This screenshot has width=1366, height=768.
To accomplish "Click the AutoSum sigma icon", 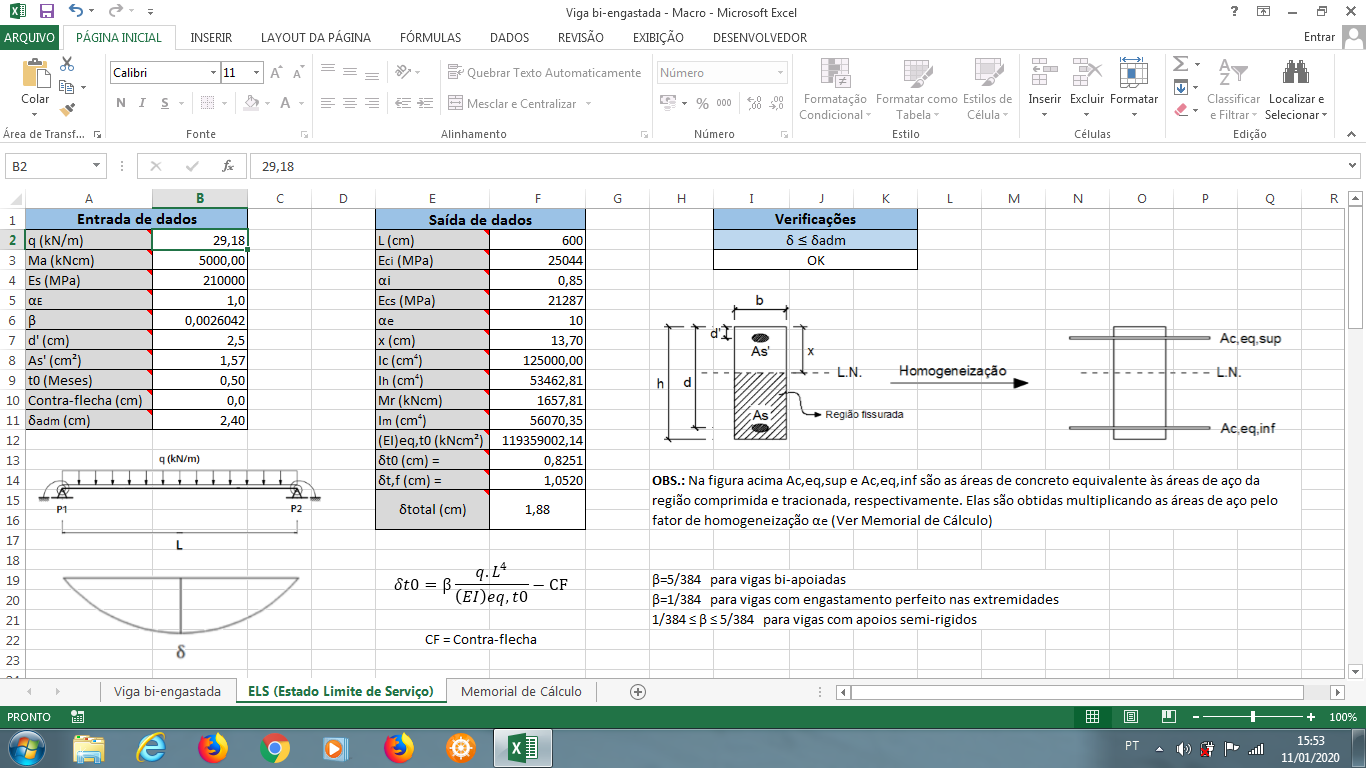I will click(x=1180, y=64).
